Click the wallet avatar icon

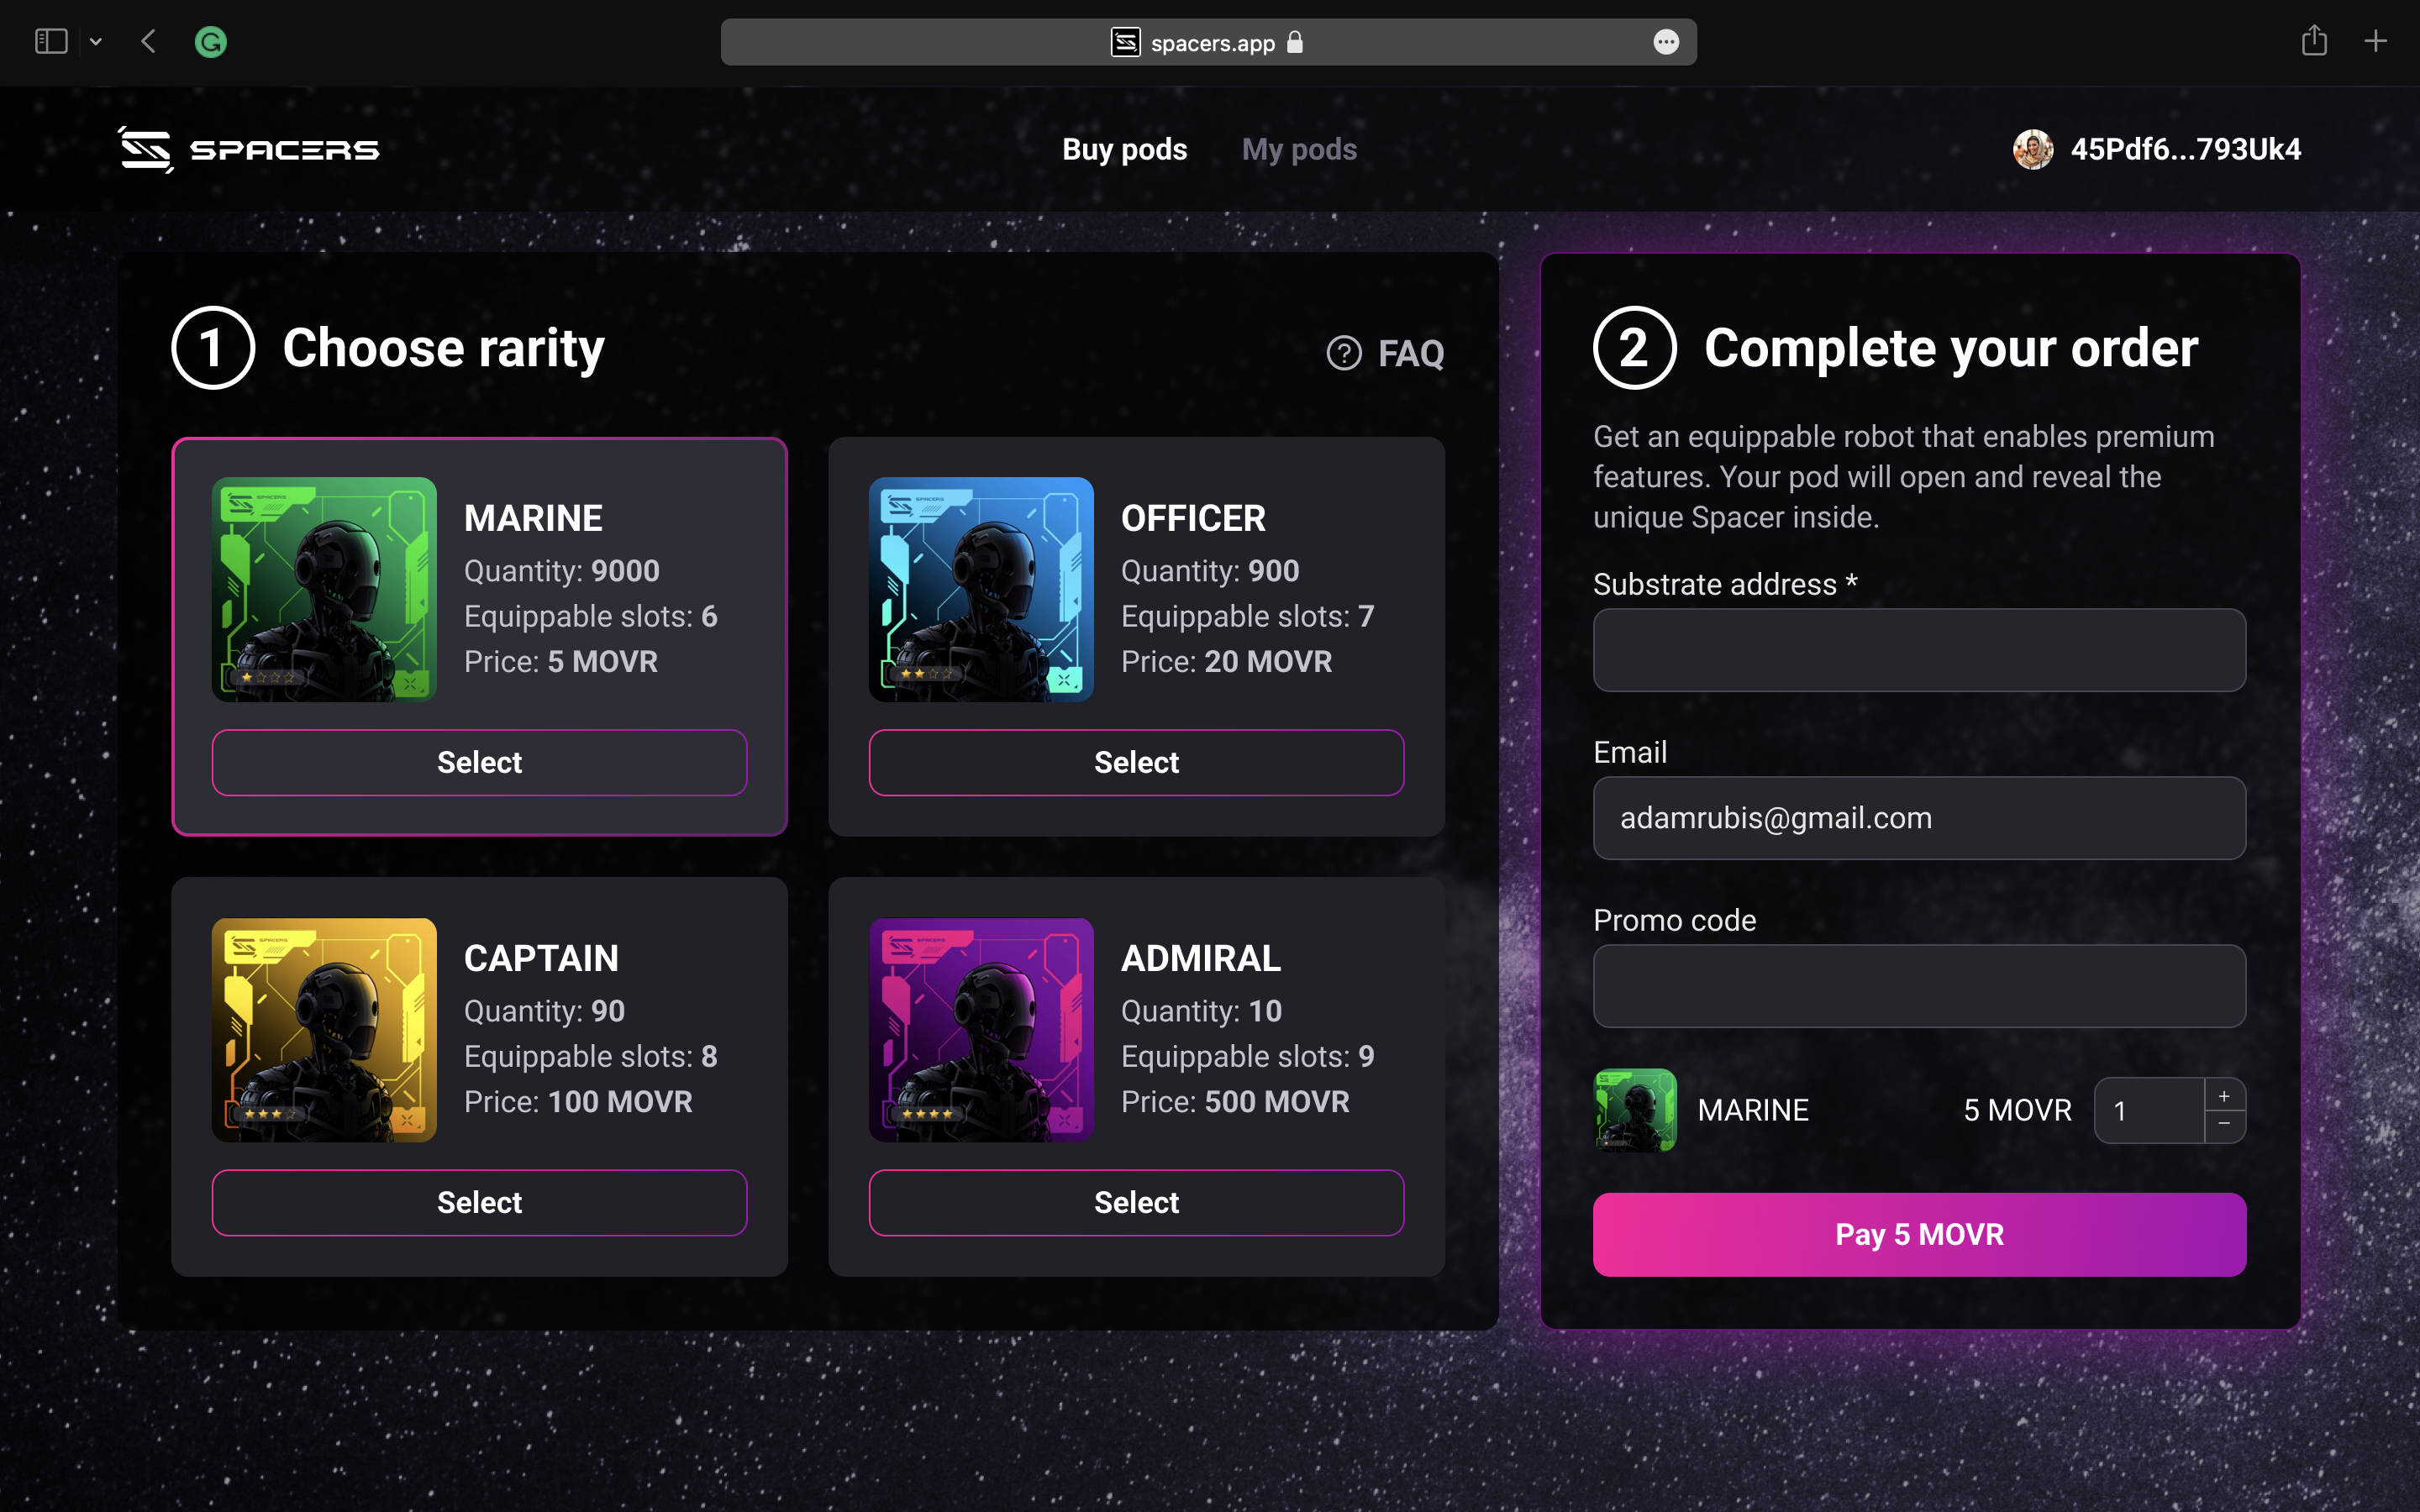pos(2032,150)
